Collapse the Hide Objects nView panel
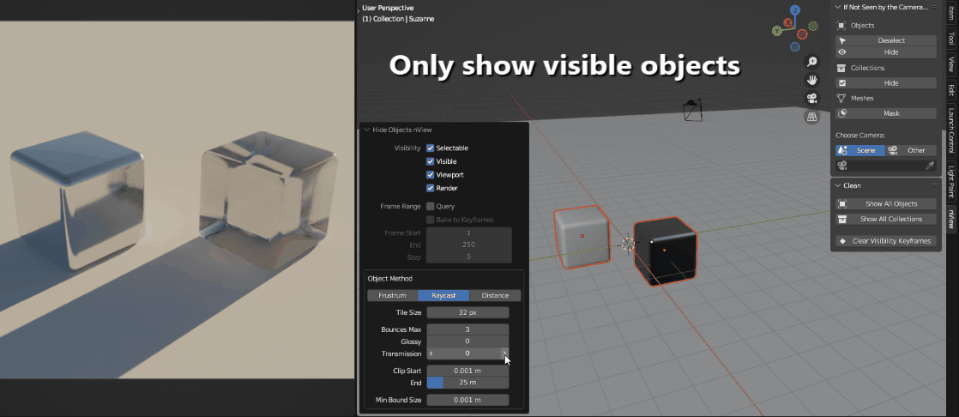This screenshot has width=959, height=417. [367, 129]
